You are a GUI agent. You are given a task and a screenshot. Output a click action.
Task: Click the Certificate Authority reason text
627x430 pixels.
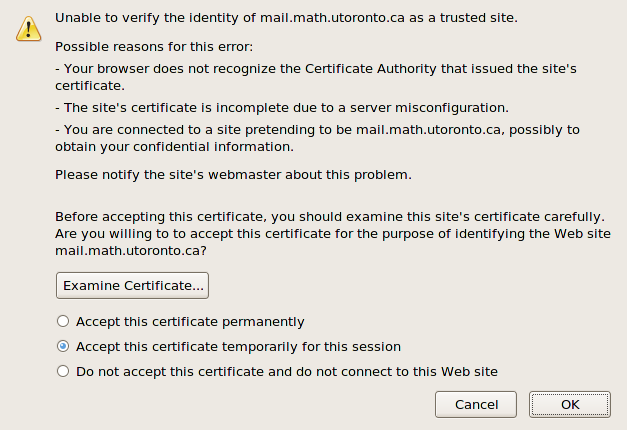(316, 77)
